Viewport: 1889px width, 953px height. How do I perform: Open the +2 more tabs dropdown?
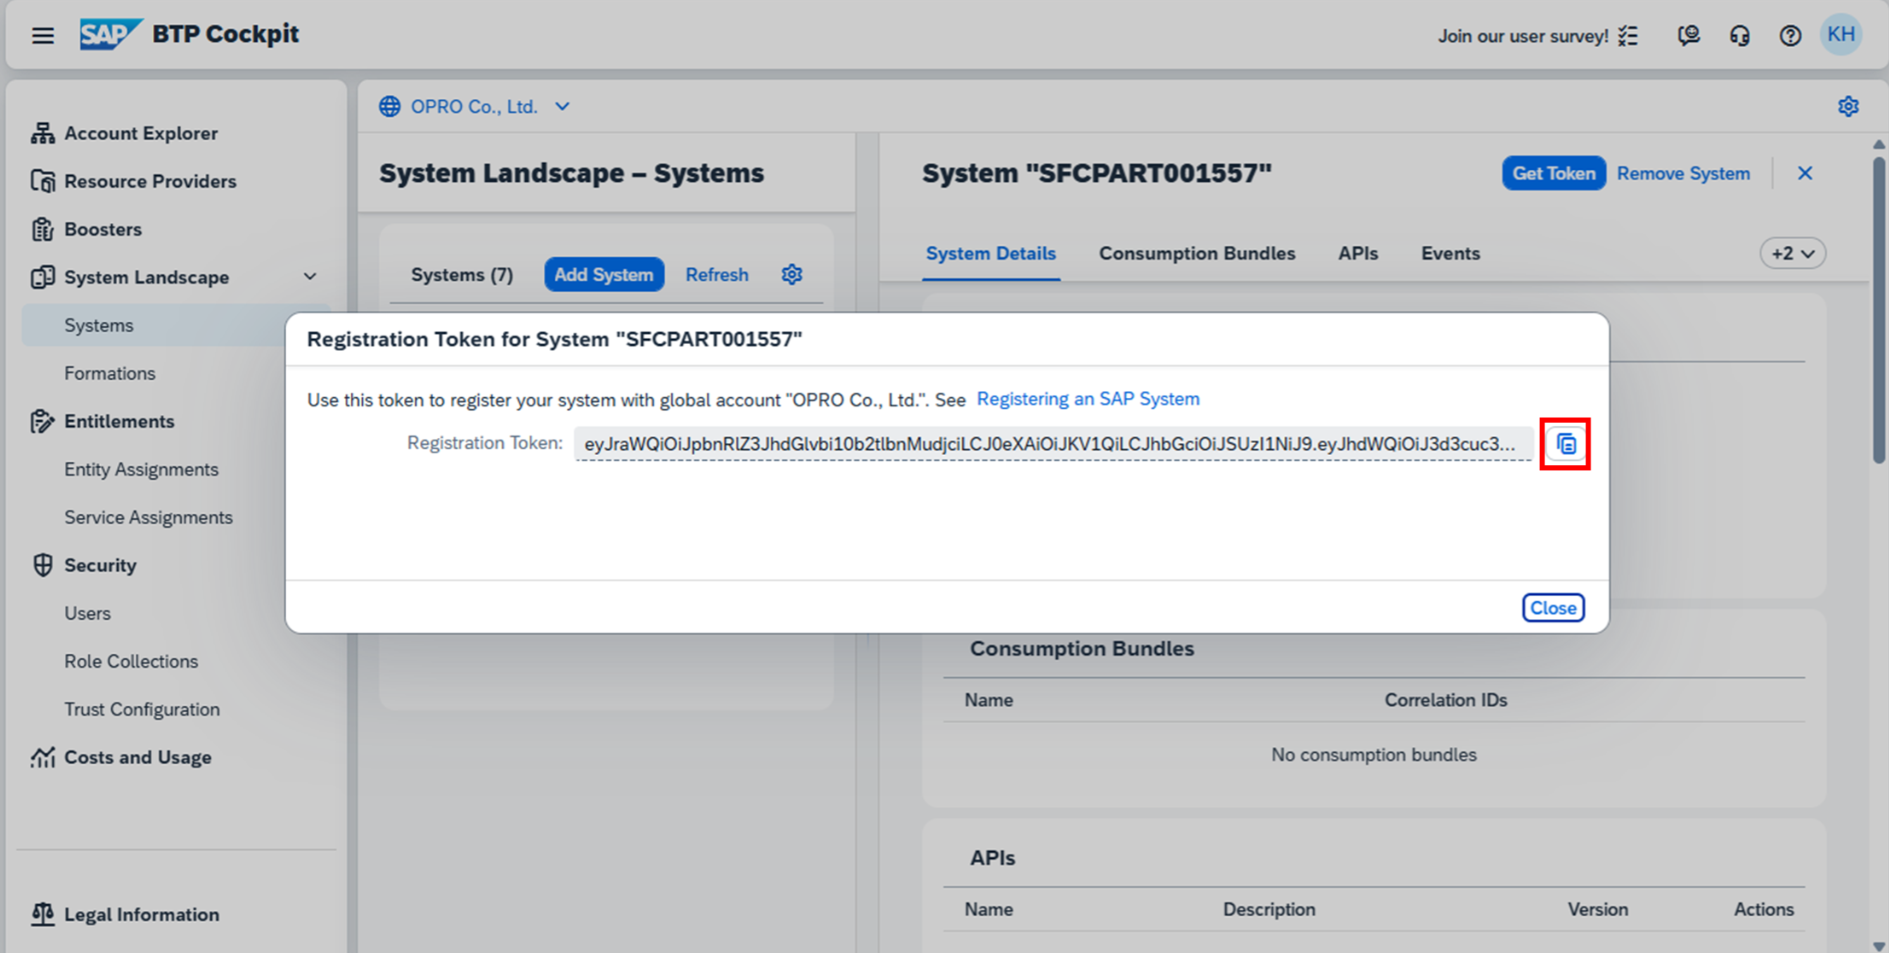click(1792, 254)
